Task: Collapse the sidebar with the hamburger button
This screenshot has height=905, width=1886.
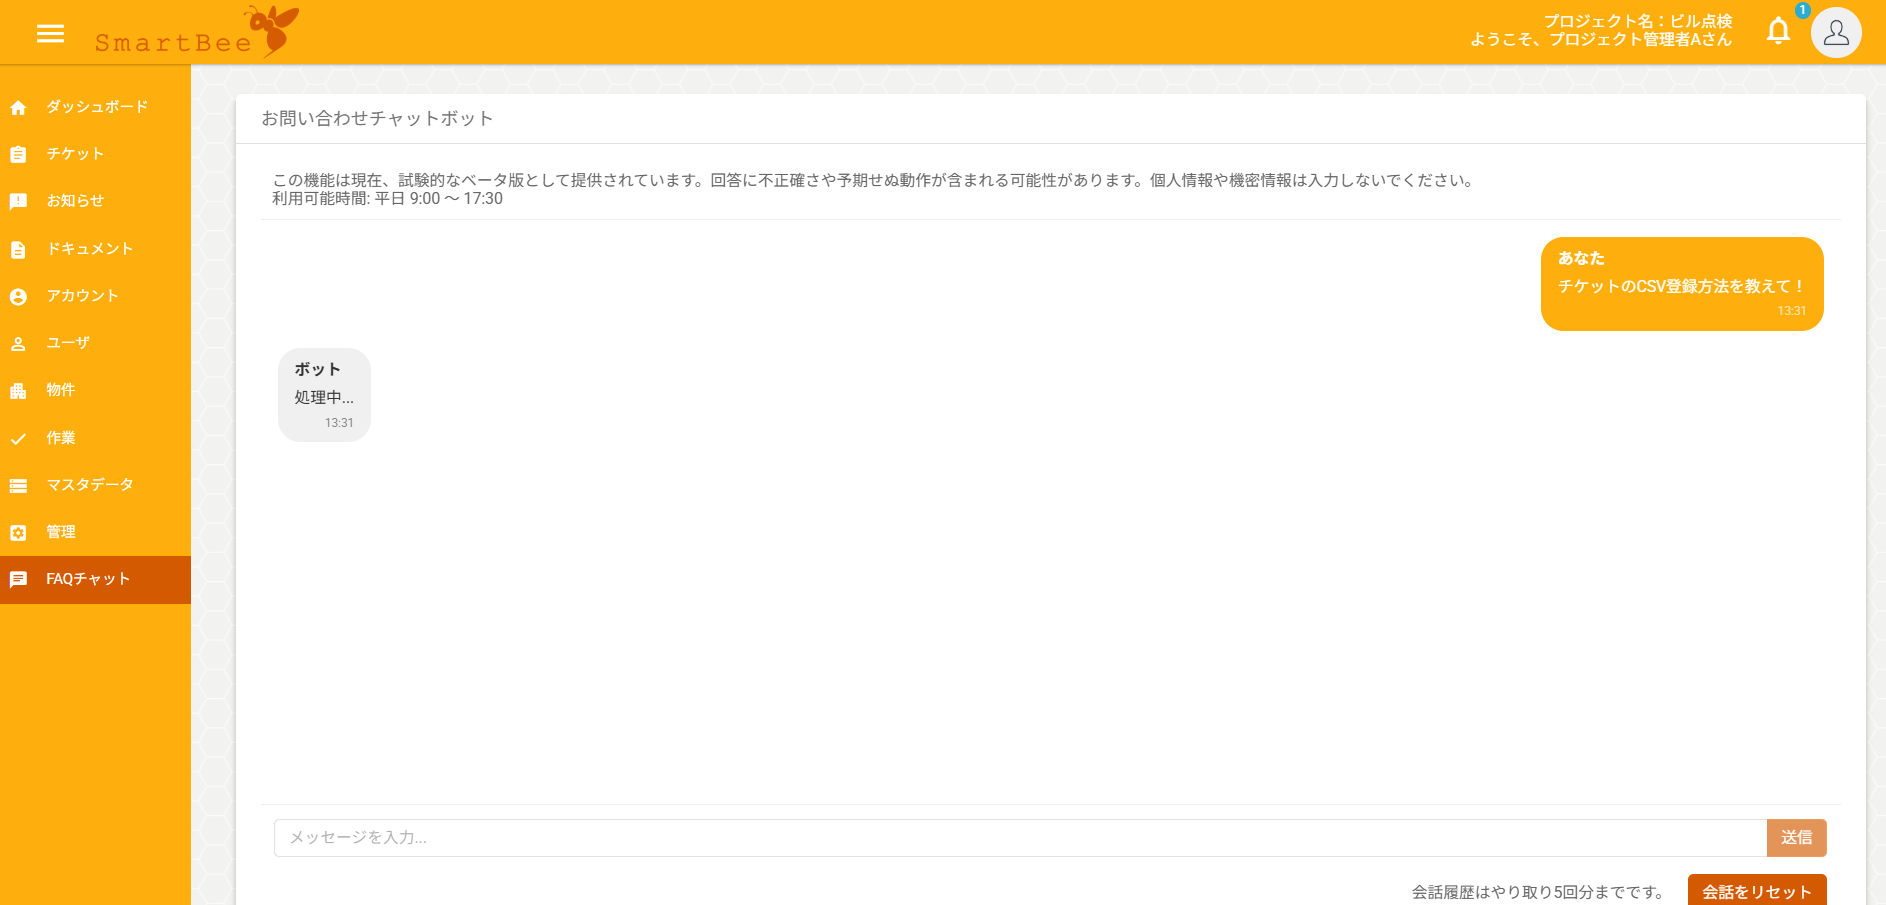Action: (50, 33)
